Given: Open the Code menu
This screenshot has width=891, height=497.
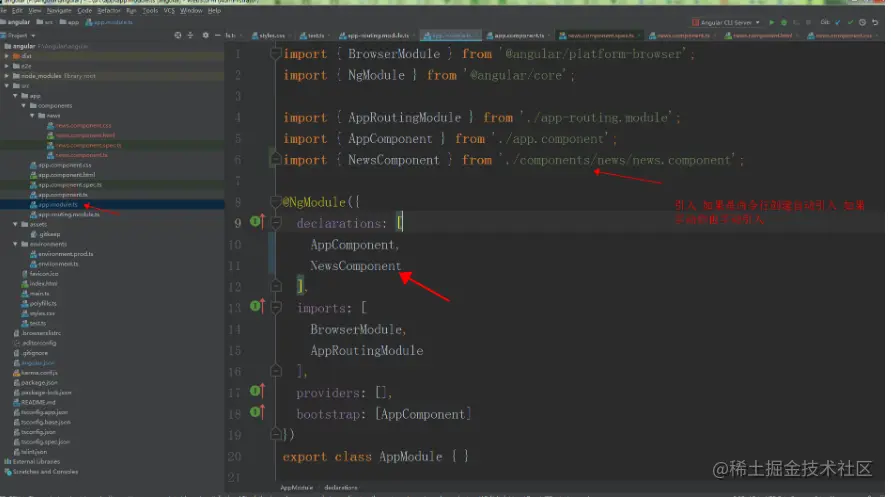Looking at the screenshot, I should pos(85,10).
